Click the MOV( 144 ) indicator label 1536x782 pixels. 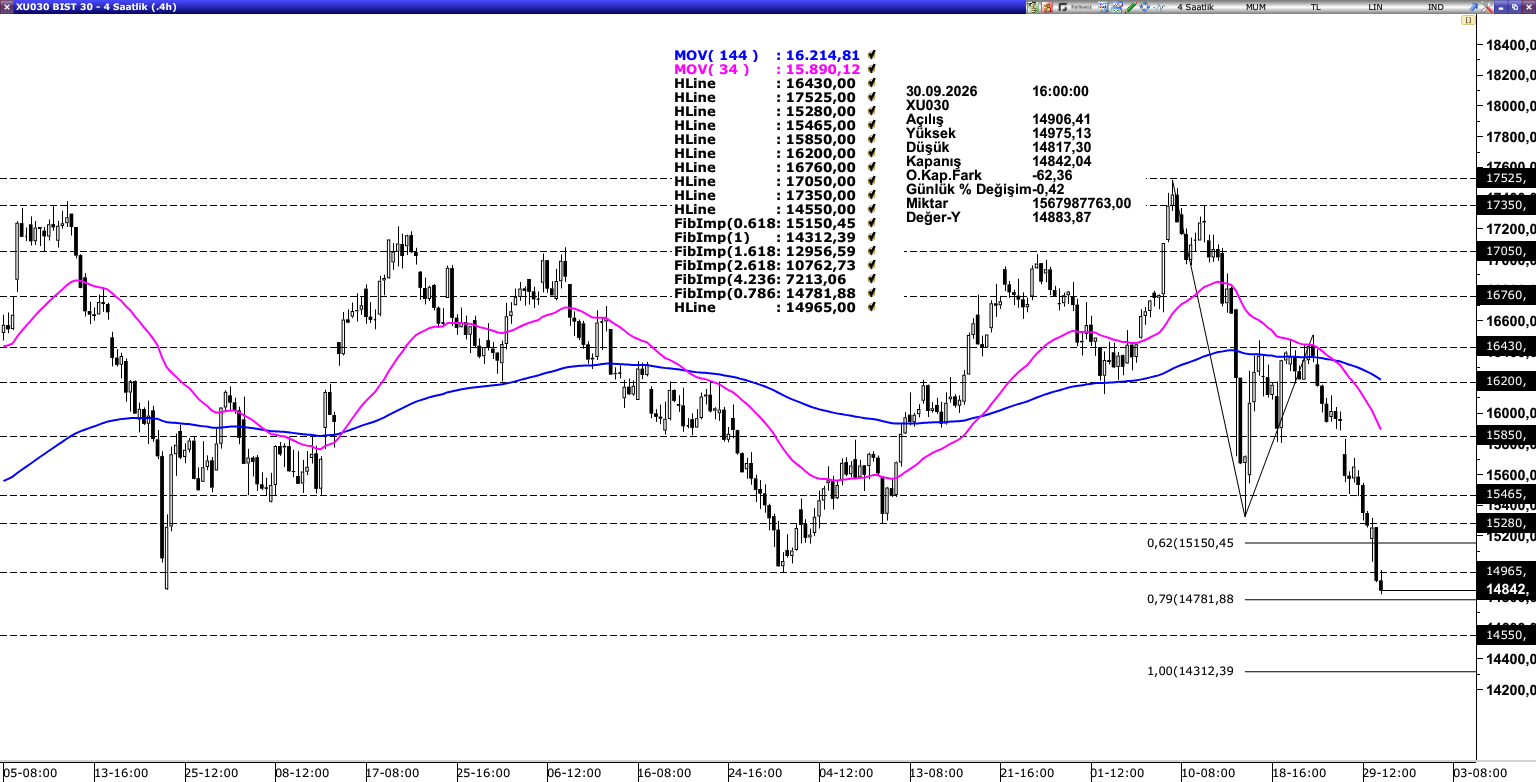pos(716,56)
